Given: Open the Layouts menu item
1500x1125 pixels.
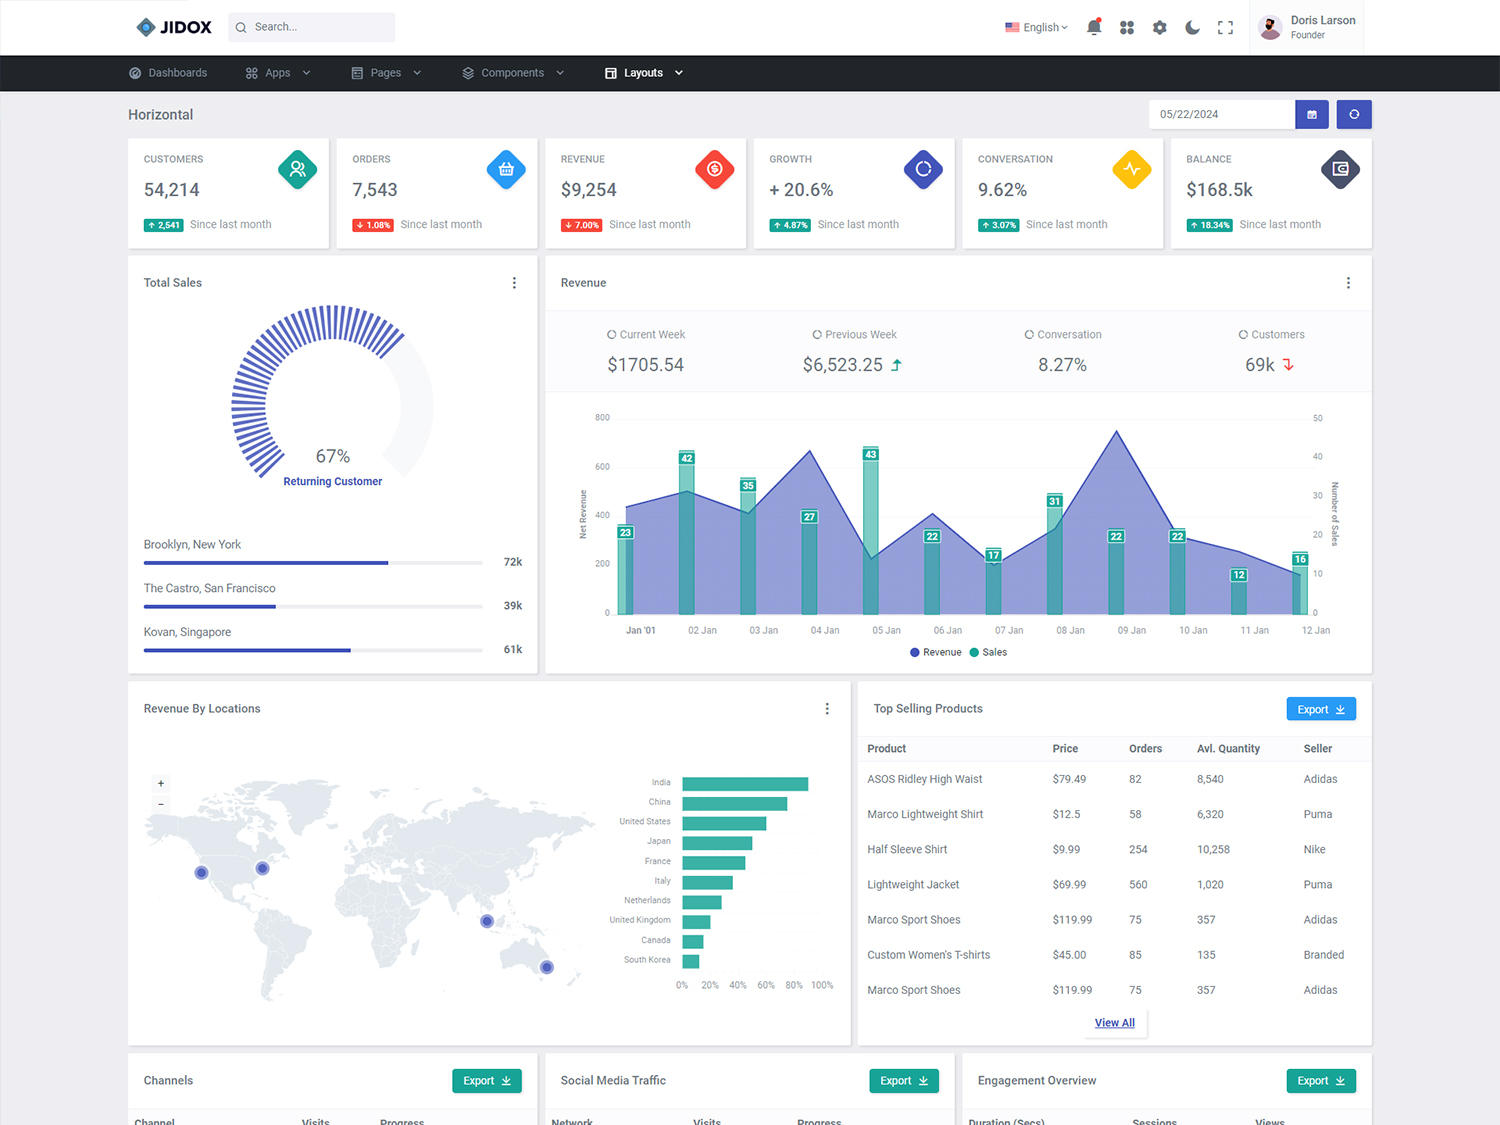Looking at the screenshot, I should point(642,72).
